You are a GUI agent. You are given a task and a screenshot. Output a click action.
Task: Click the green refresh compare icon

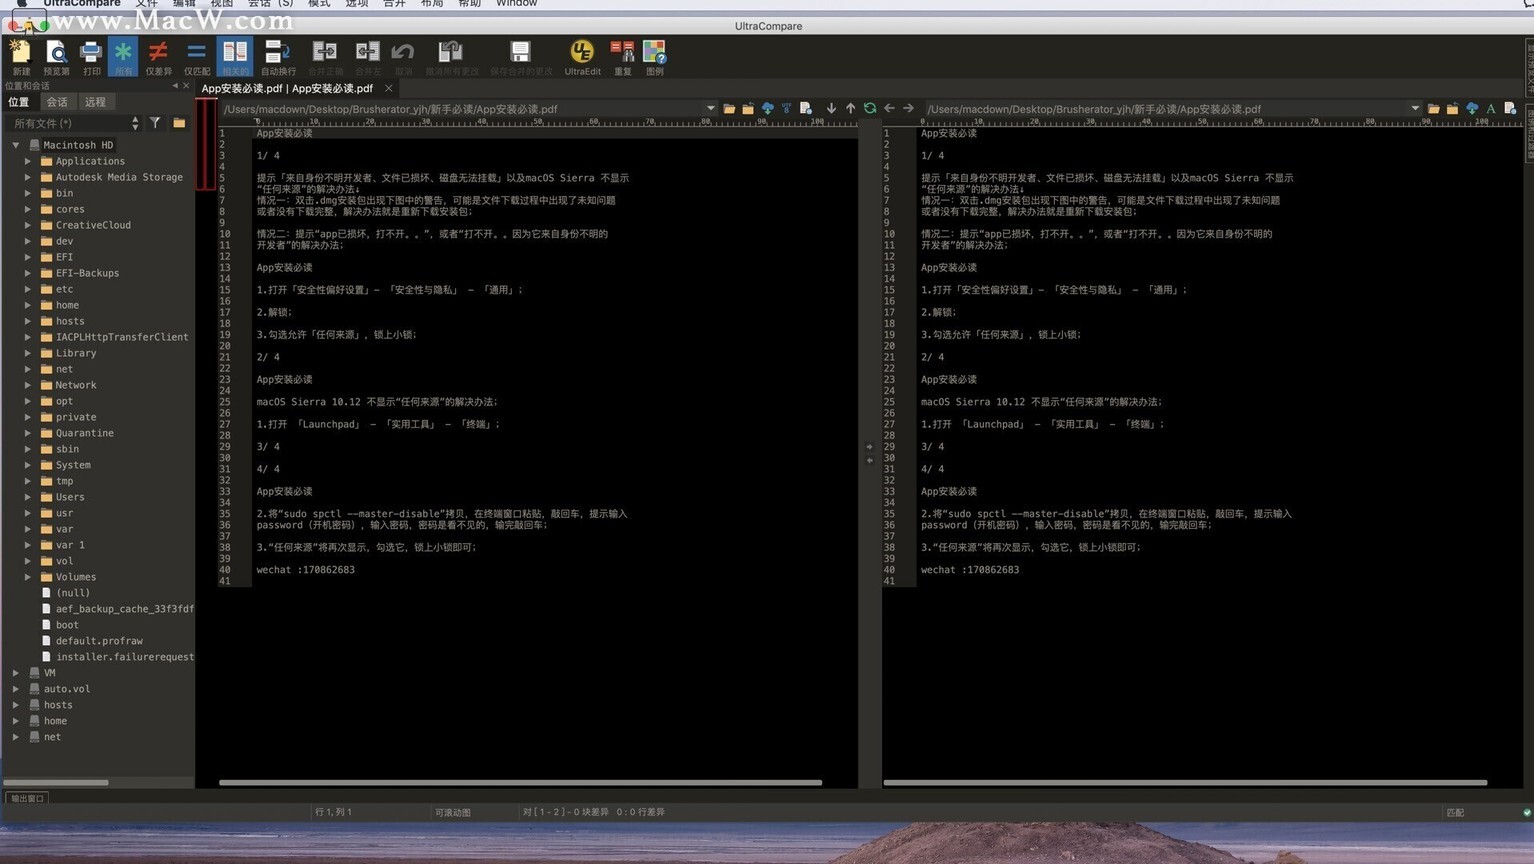[x=869, y=108]
